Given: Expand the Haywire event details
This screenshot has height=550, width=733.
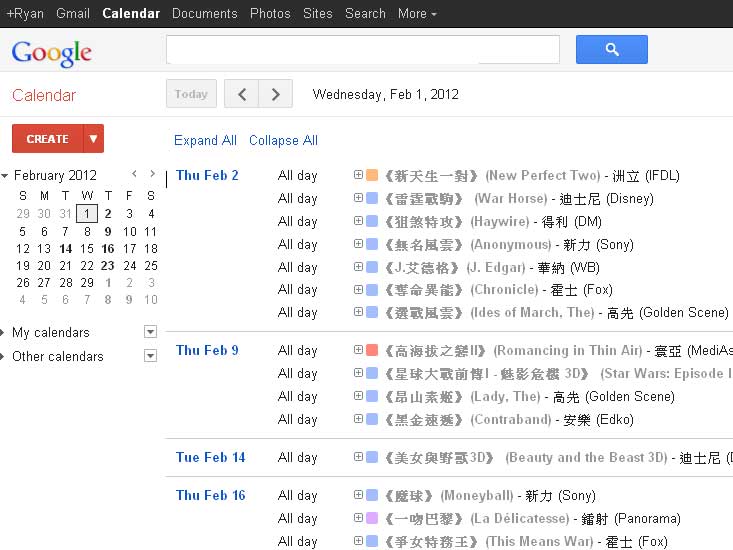Looking at the screenshot, I should coord(358,222).
